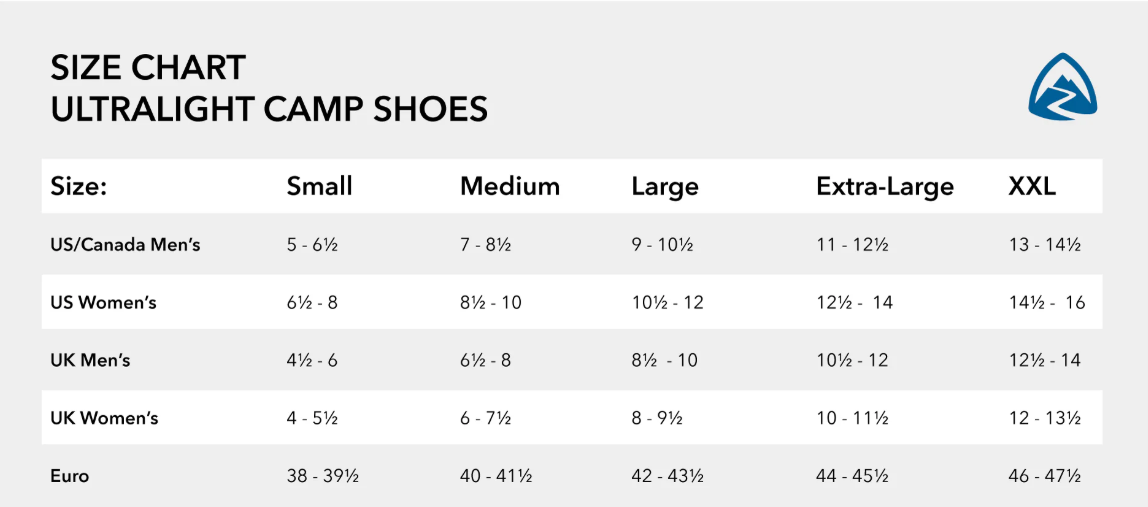Click the Size Chart Ultralight Camp Shoes title
Viewport: 1148px width, 507px height.
269,88
